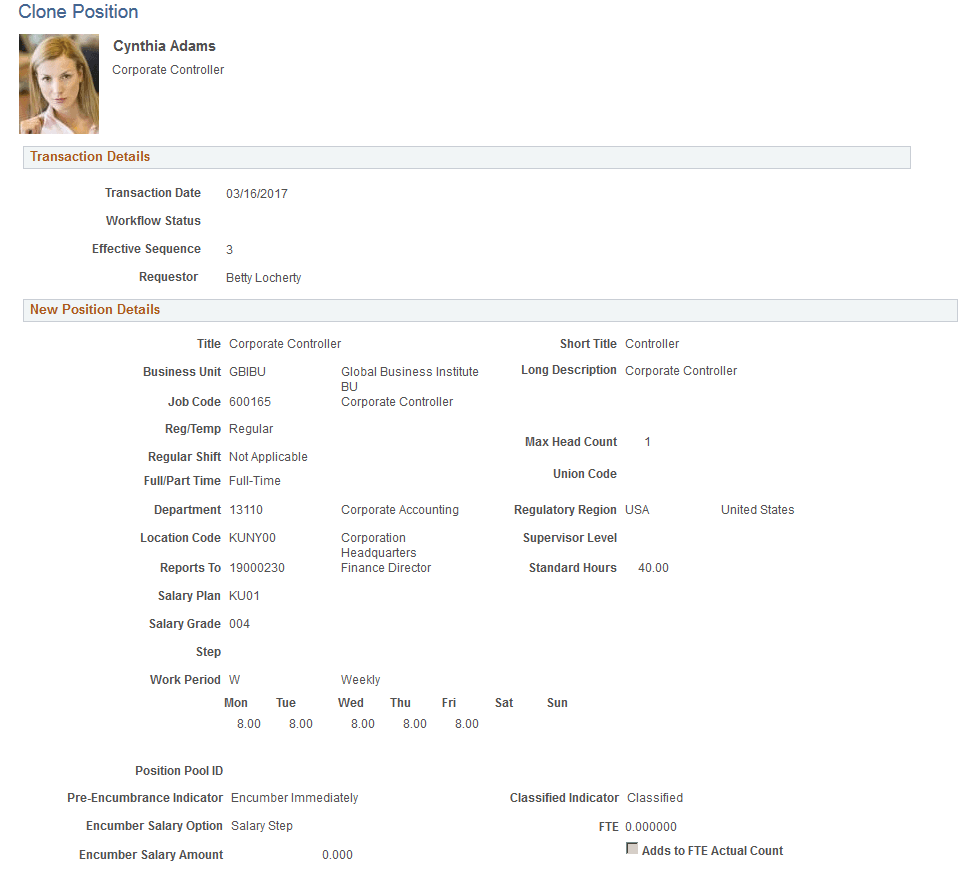Click Regulatory Region value USA
961x881 pixels.
coord(637,509)
